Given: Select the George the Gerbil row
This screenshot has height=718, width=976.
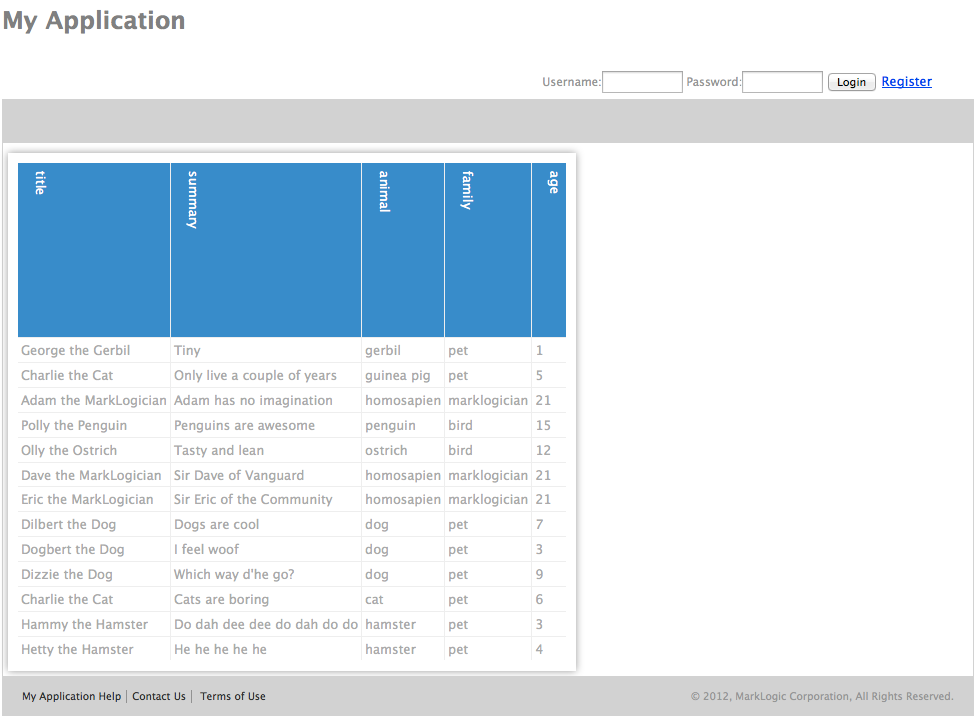Looking at the screenshot, I should click(76, 351).
